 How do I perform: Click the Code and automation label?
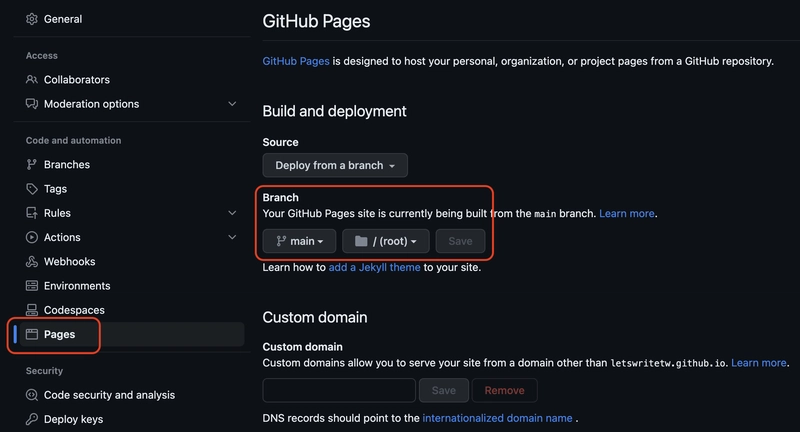(x=73, y=140)
